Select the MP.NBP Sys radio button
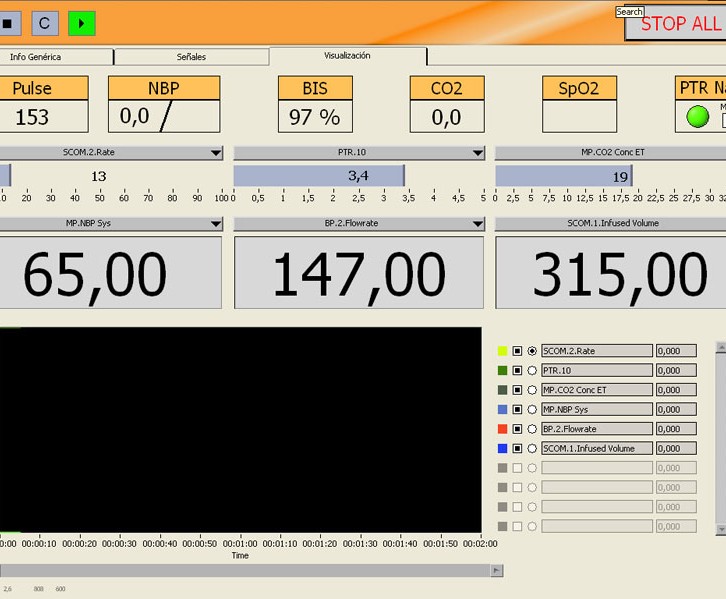 [x=532, y=409]
